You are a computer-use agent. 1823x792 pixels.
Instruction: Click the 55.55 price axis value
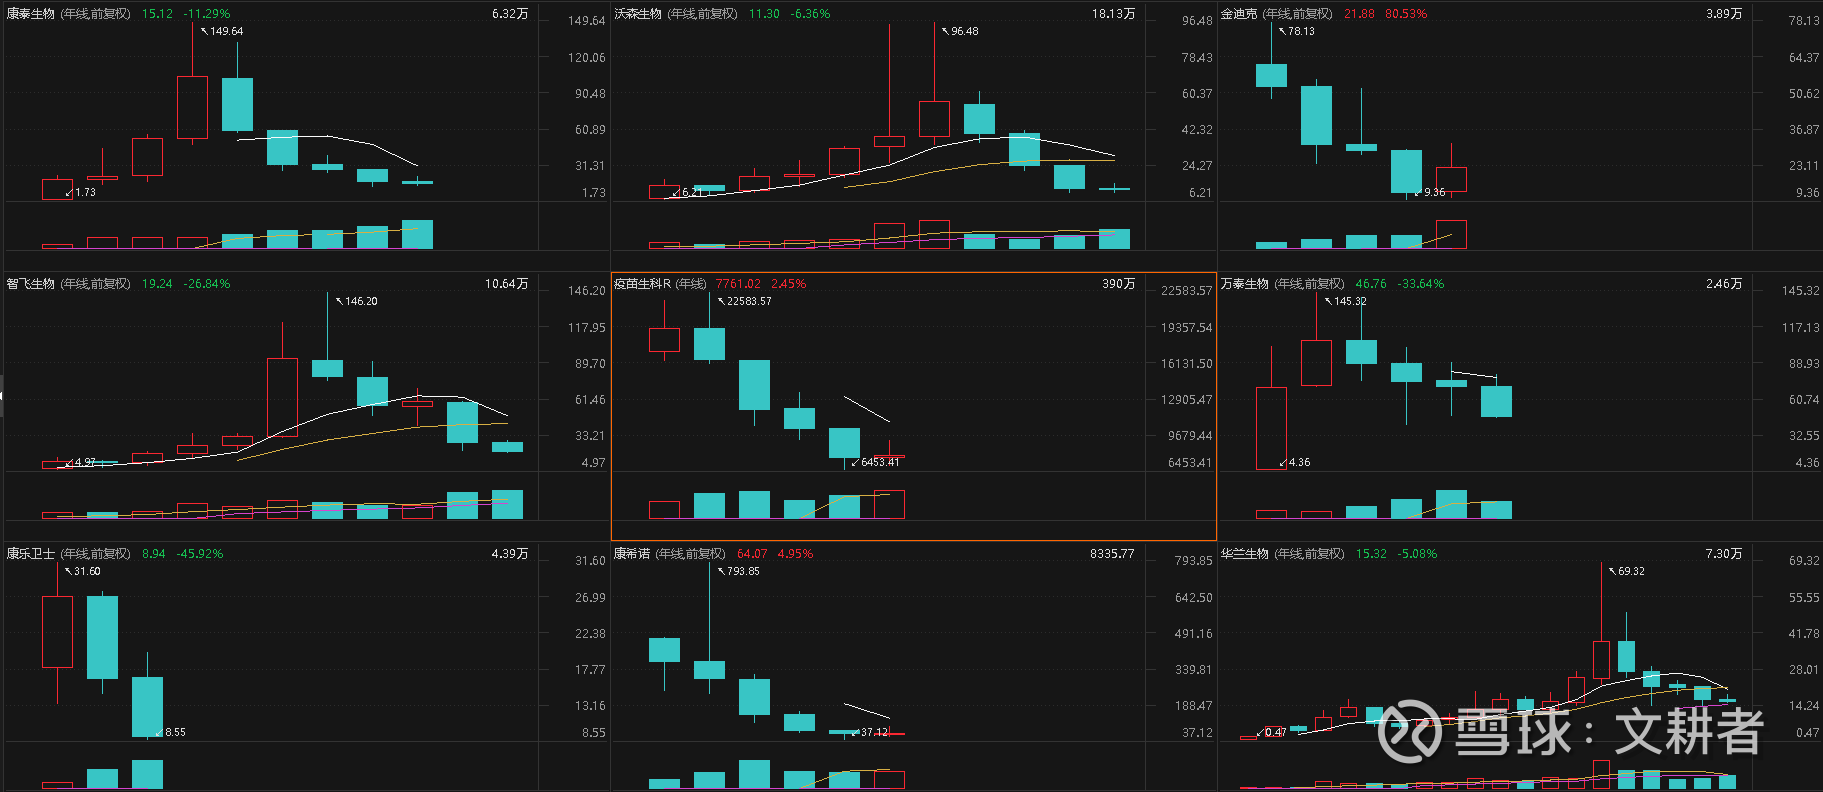(x=1804, y=598)
